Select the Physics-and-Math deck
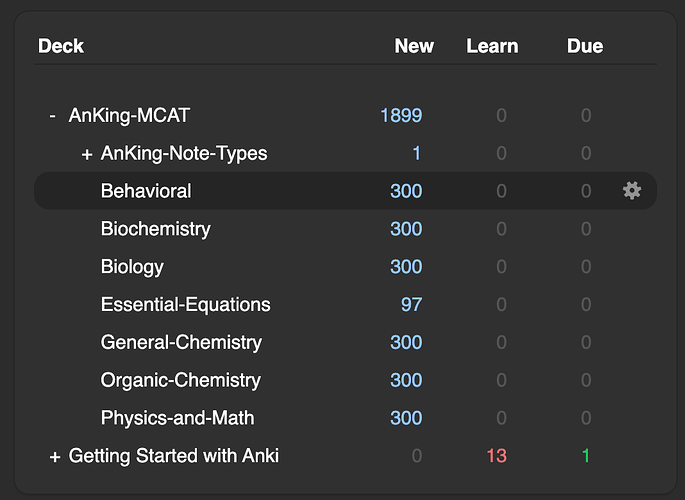The width and height of the screenshot is (685, 500). coord(178,418)
